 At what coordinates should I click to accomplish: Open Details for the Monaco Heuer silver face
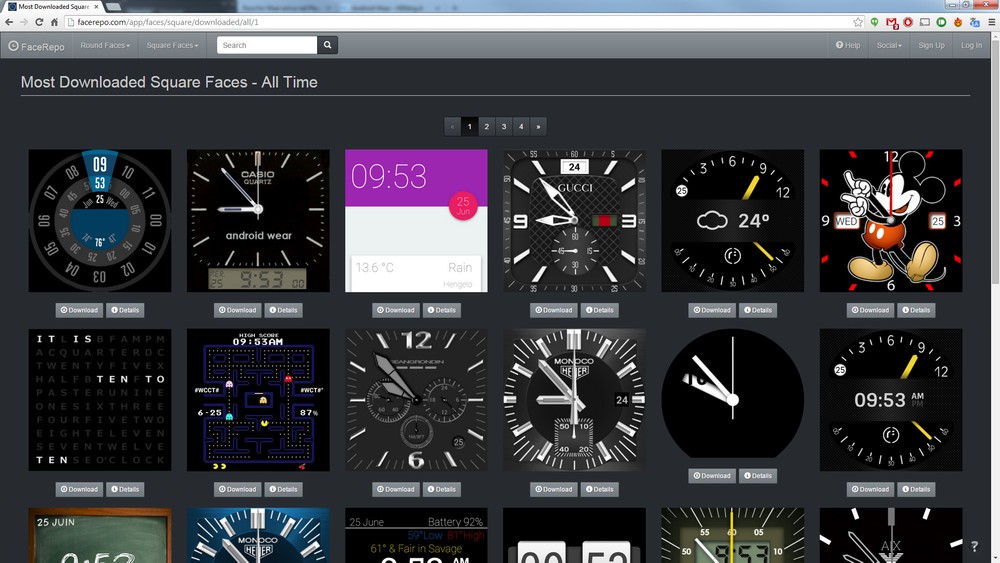tap(599, 489)
